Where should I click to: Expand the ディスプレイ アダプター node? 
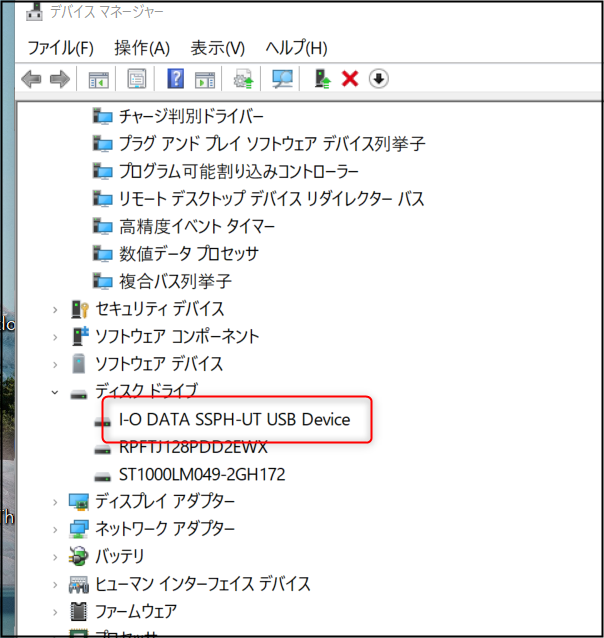pos(55,502)
